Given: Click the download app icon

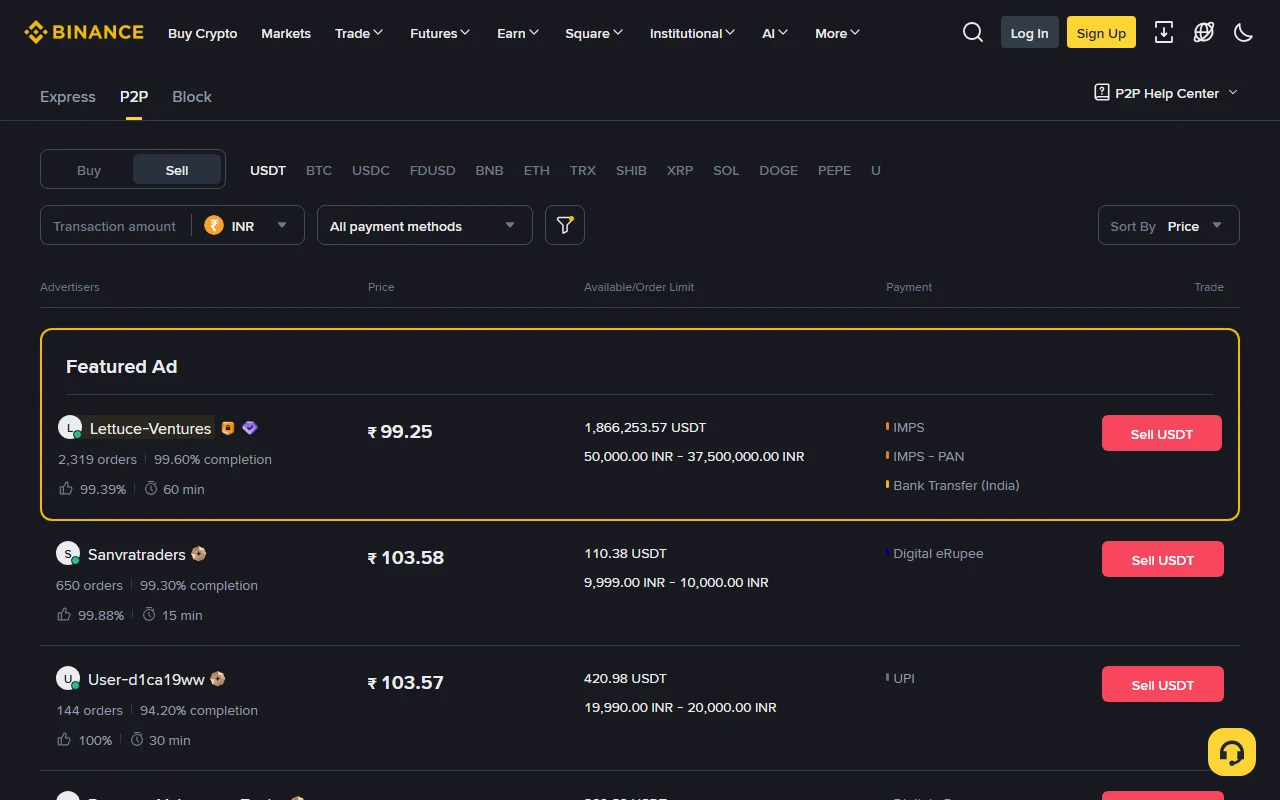Looking at the screenshot, I should 1164,32.
